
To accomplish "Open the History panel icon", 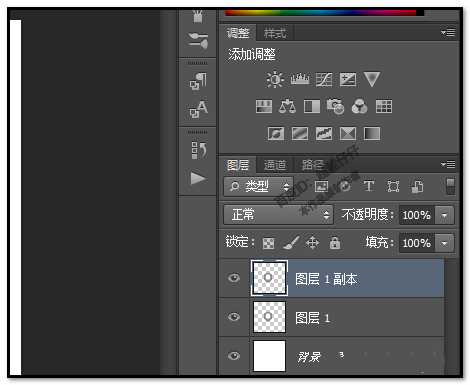I will (x=199, y=150).
